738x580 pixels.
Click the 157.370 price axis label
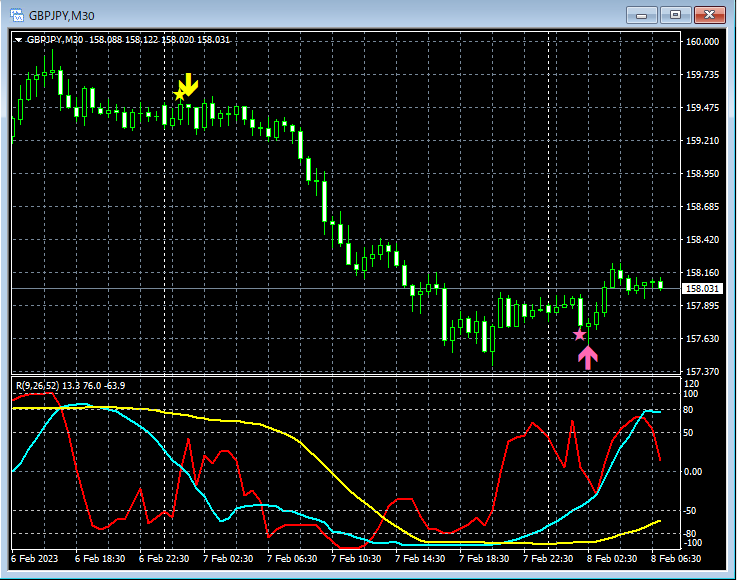(703, 371)
